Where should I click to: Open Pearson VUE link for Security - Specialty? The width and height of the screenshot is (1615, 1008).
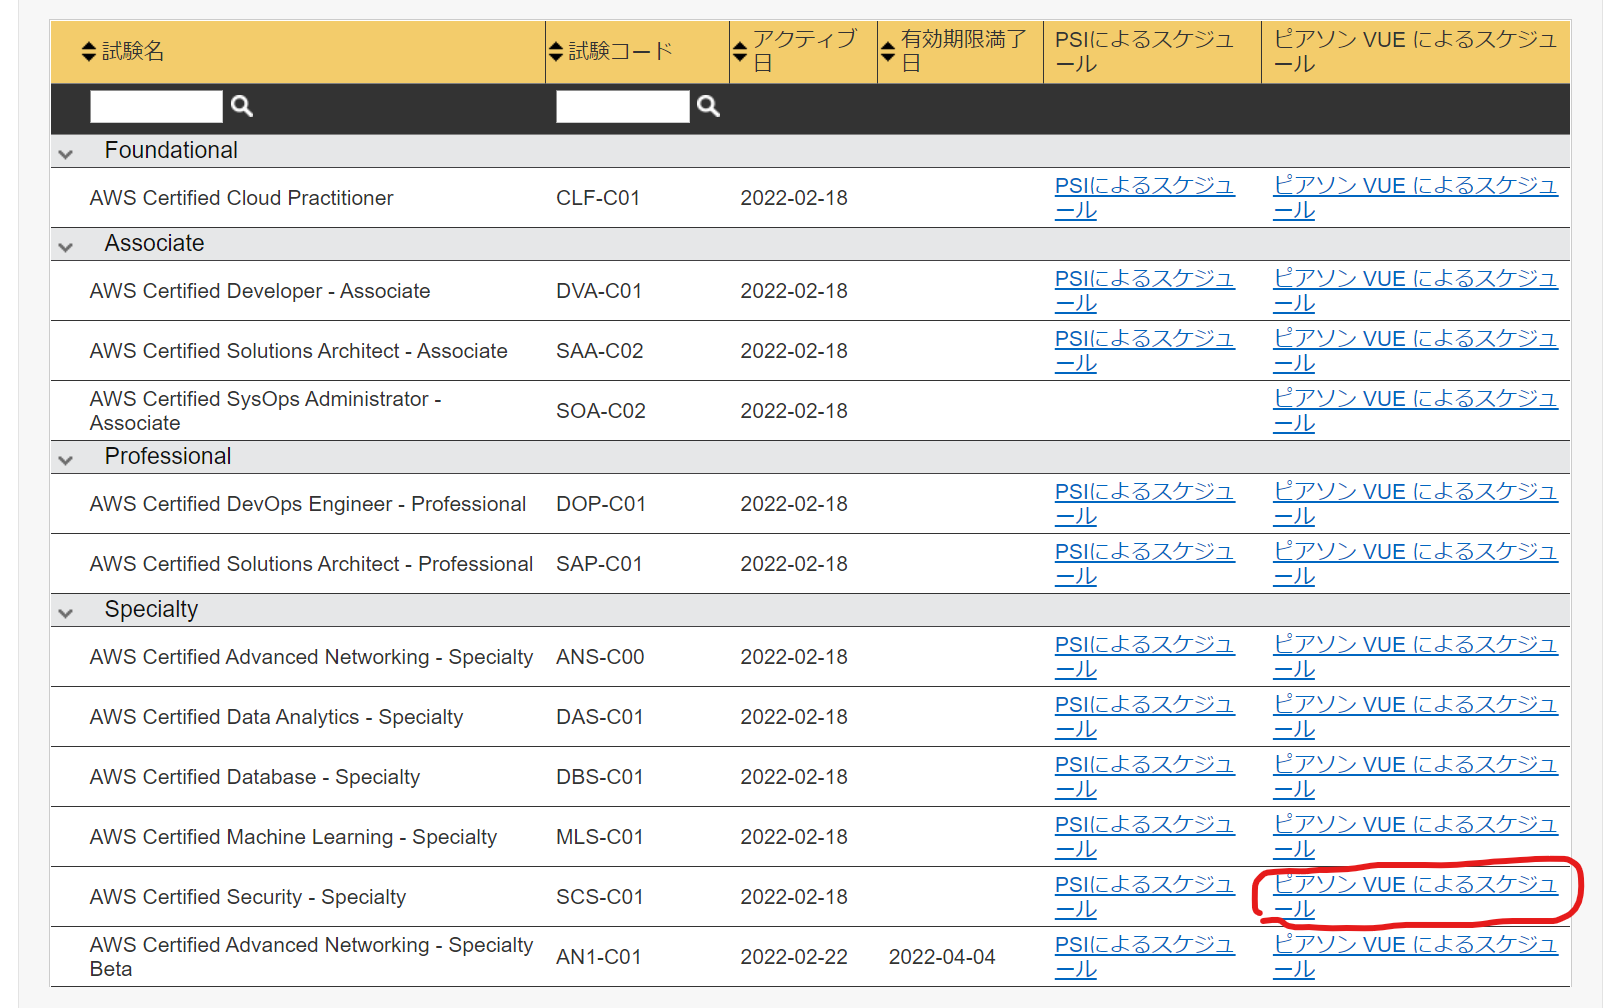[x=1416, y=897]
